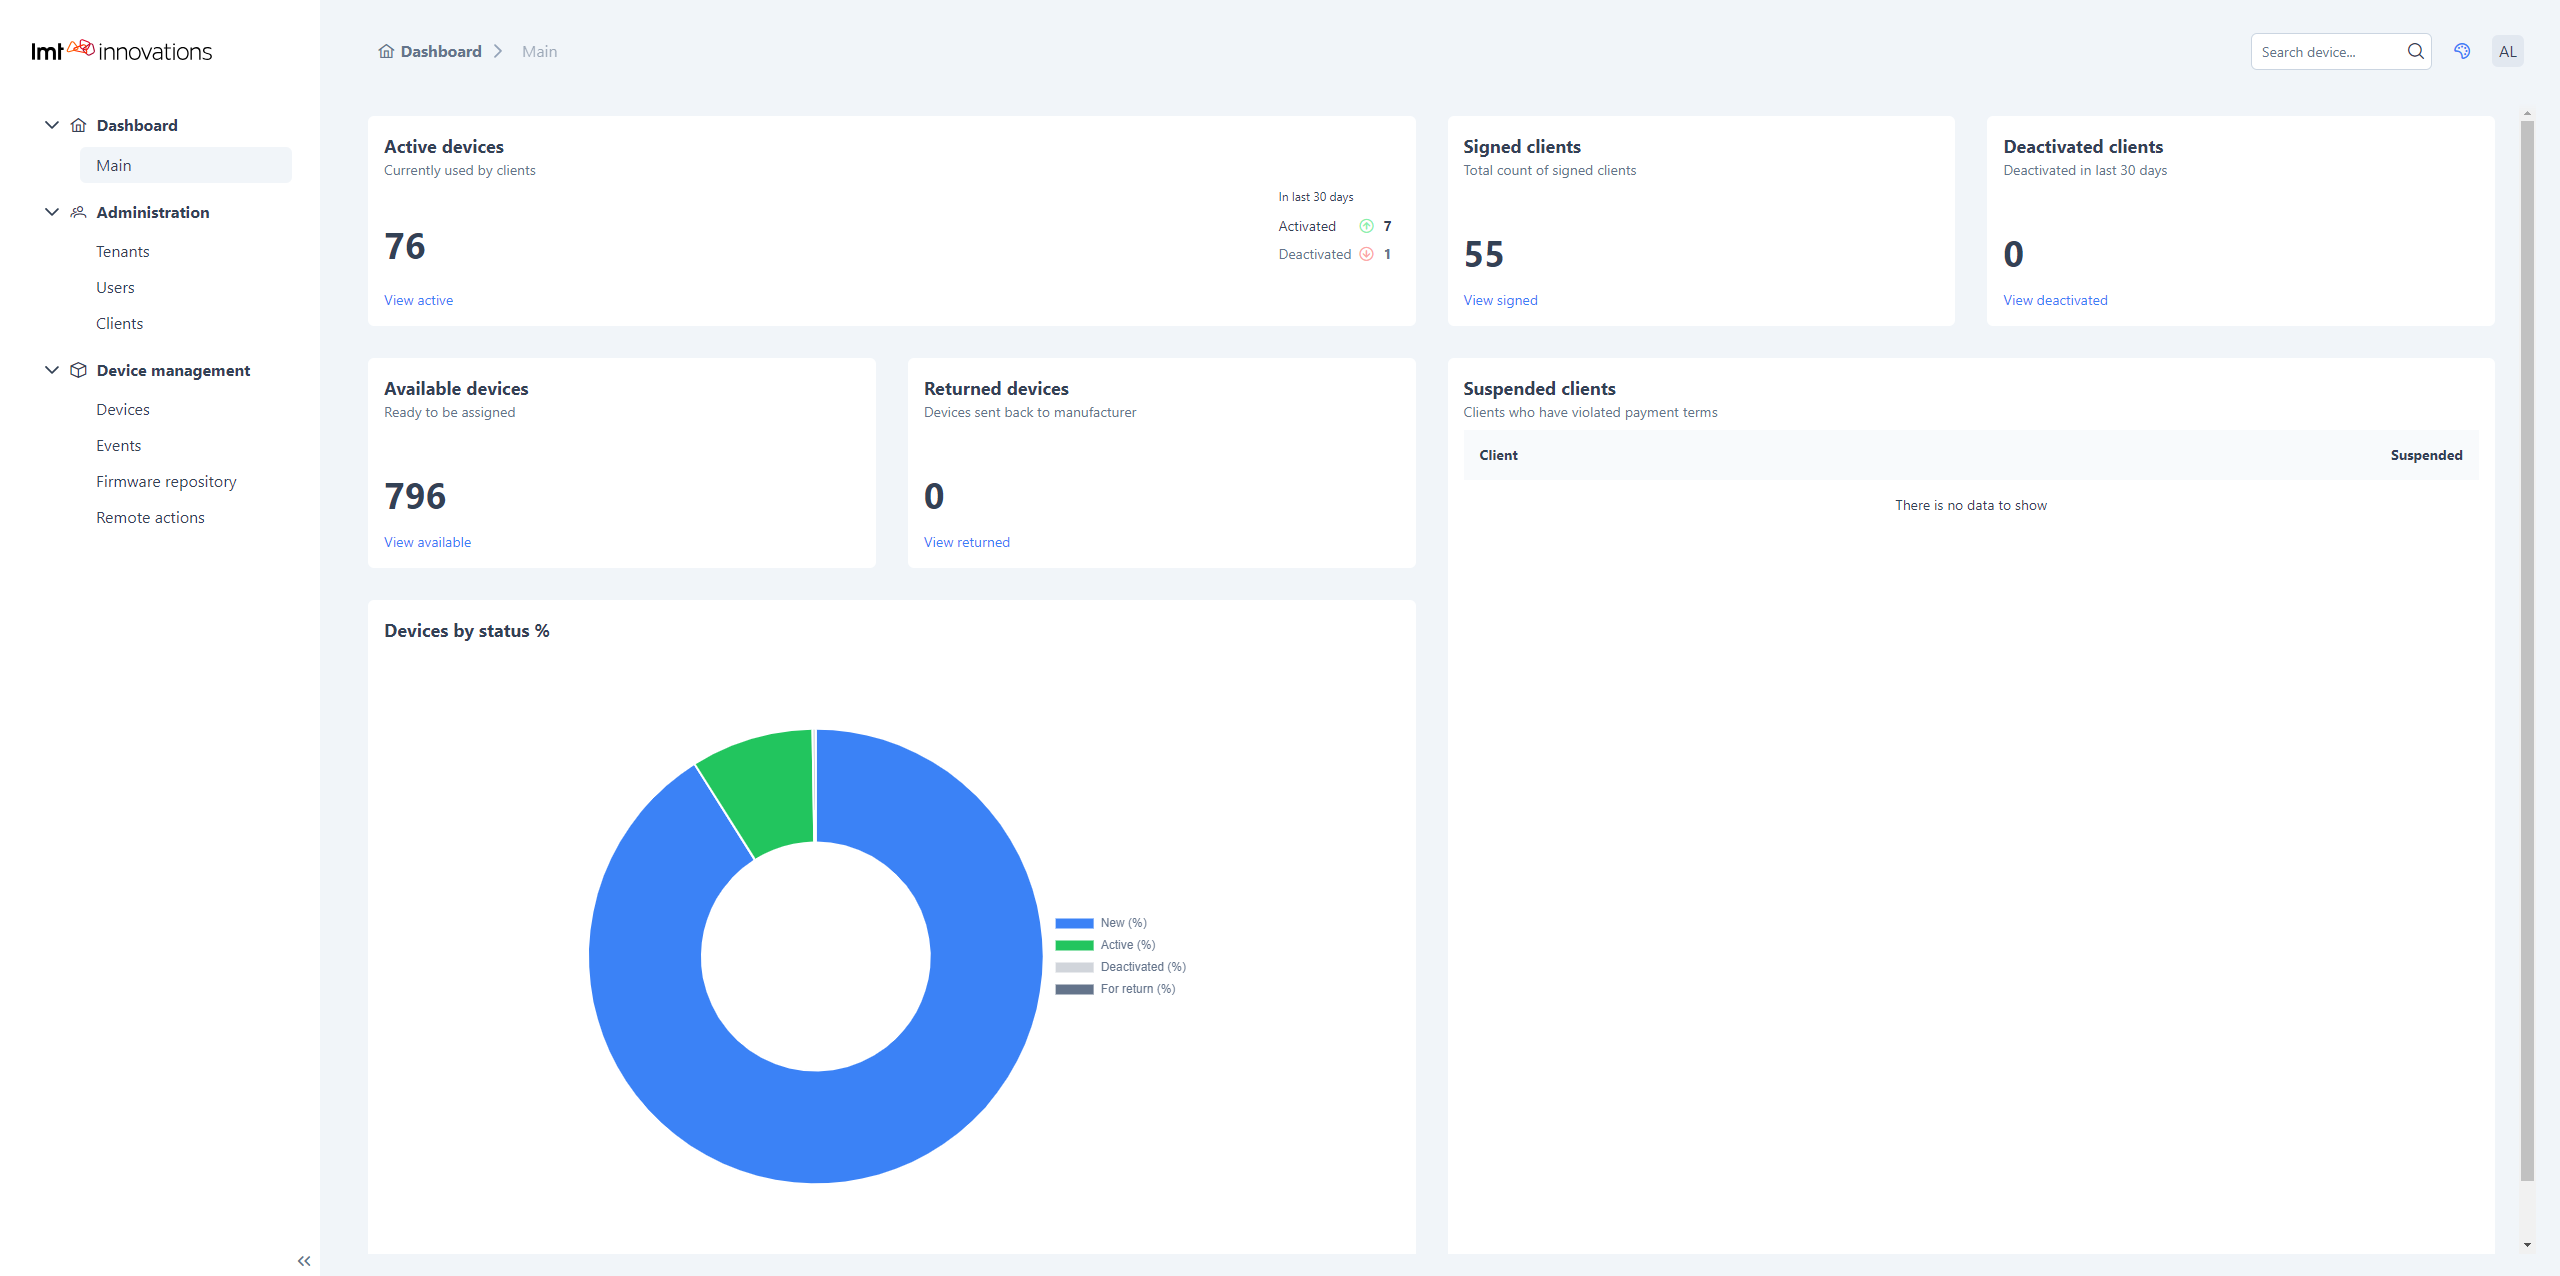Click the home icon in the breadcrumb
This screenshot has height=1276, width=2560.
point(386,50)
